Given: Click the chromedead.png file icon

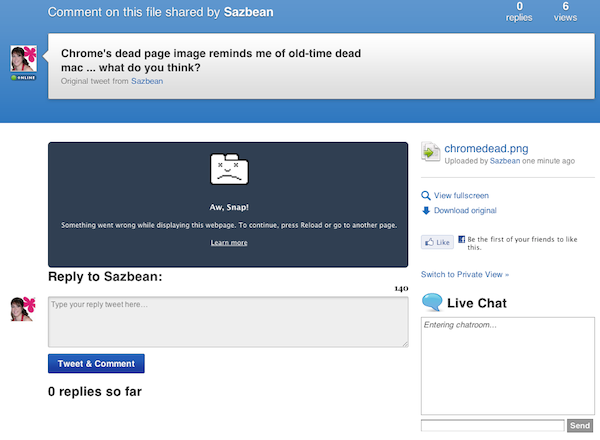Looking at the screenshot, I should coord(431,152).
